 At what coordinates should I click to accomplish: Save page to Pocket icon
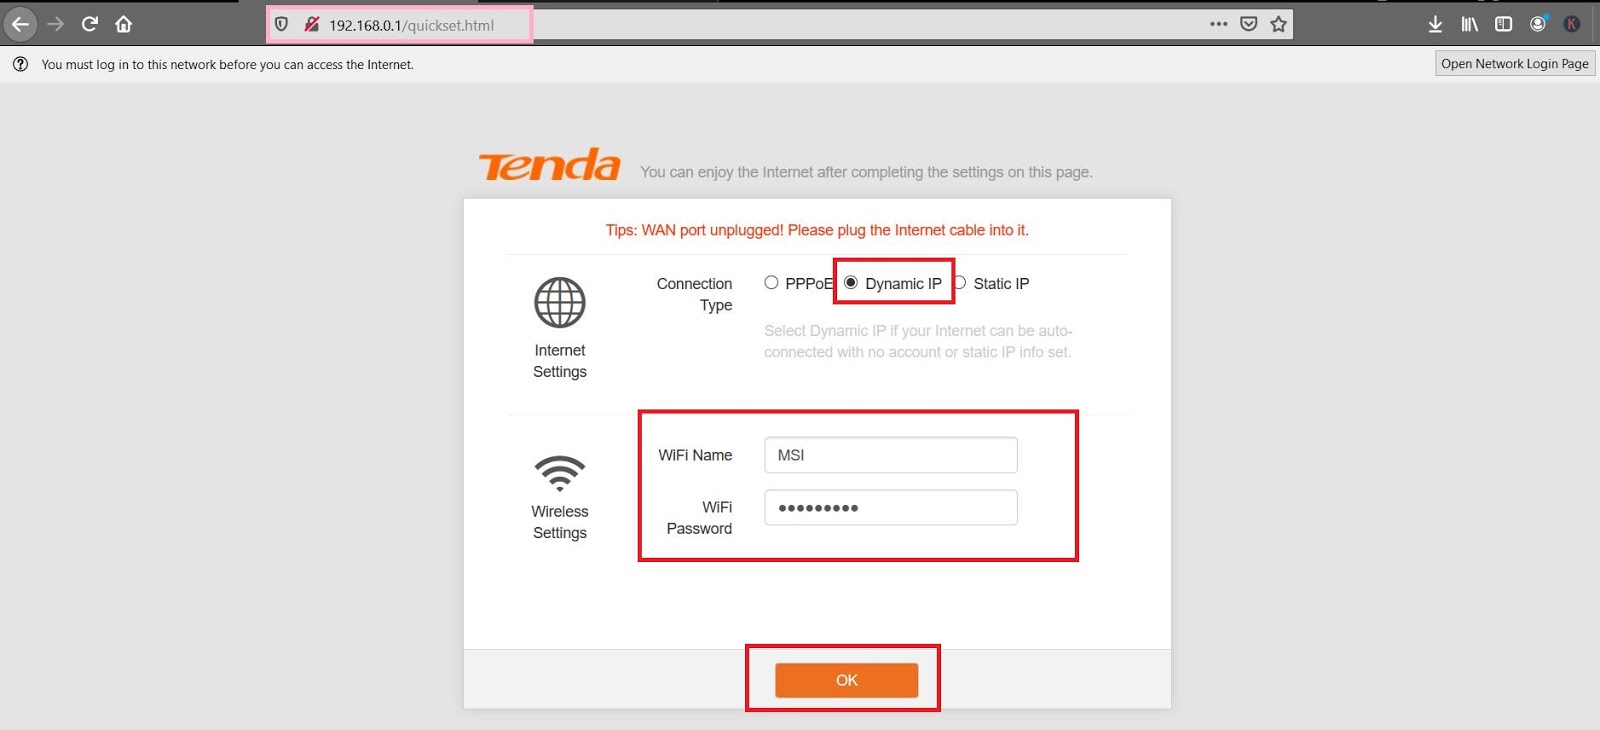1248,24
